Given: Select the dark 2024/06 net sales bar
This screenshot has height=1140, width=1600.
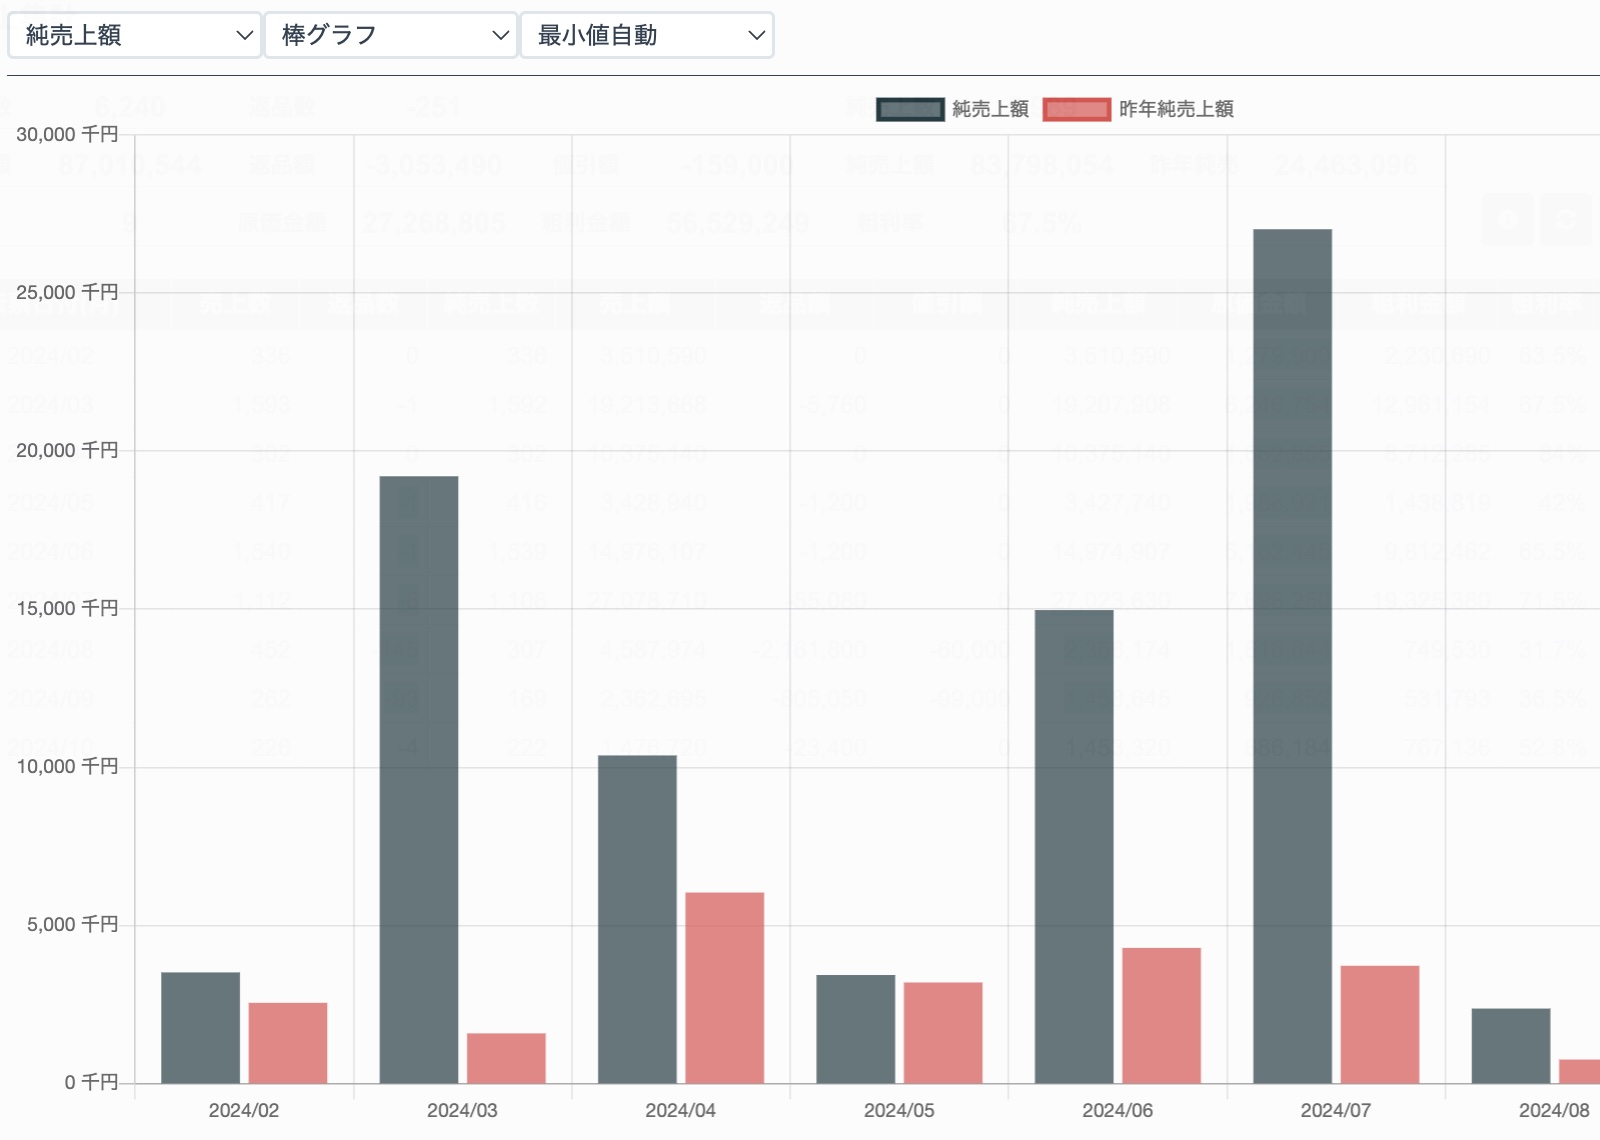Looking at the screenshot, I should point(1074,846).
